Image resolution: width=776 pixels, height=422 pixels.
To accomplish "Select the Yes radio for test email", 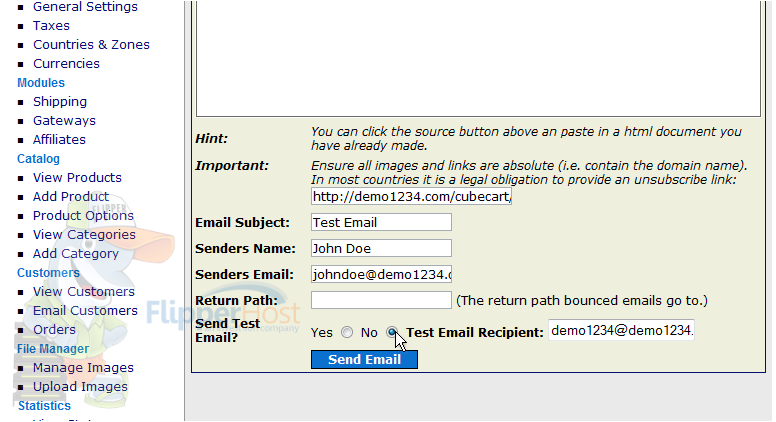I will [347, 332].
